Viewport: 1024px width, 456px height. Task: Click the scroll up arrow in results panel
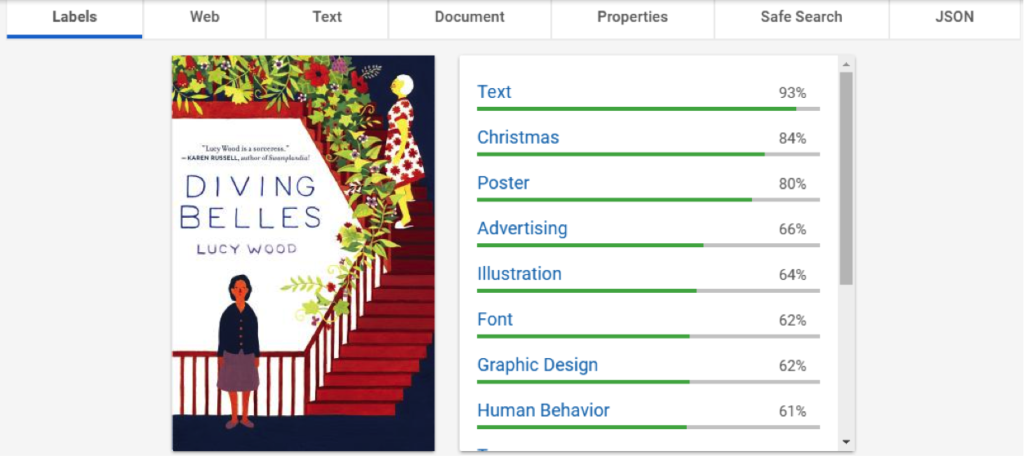[846, 64]
